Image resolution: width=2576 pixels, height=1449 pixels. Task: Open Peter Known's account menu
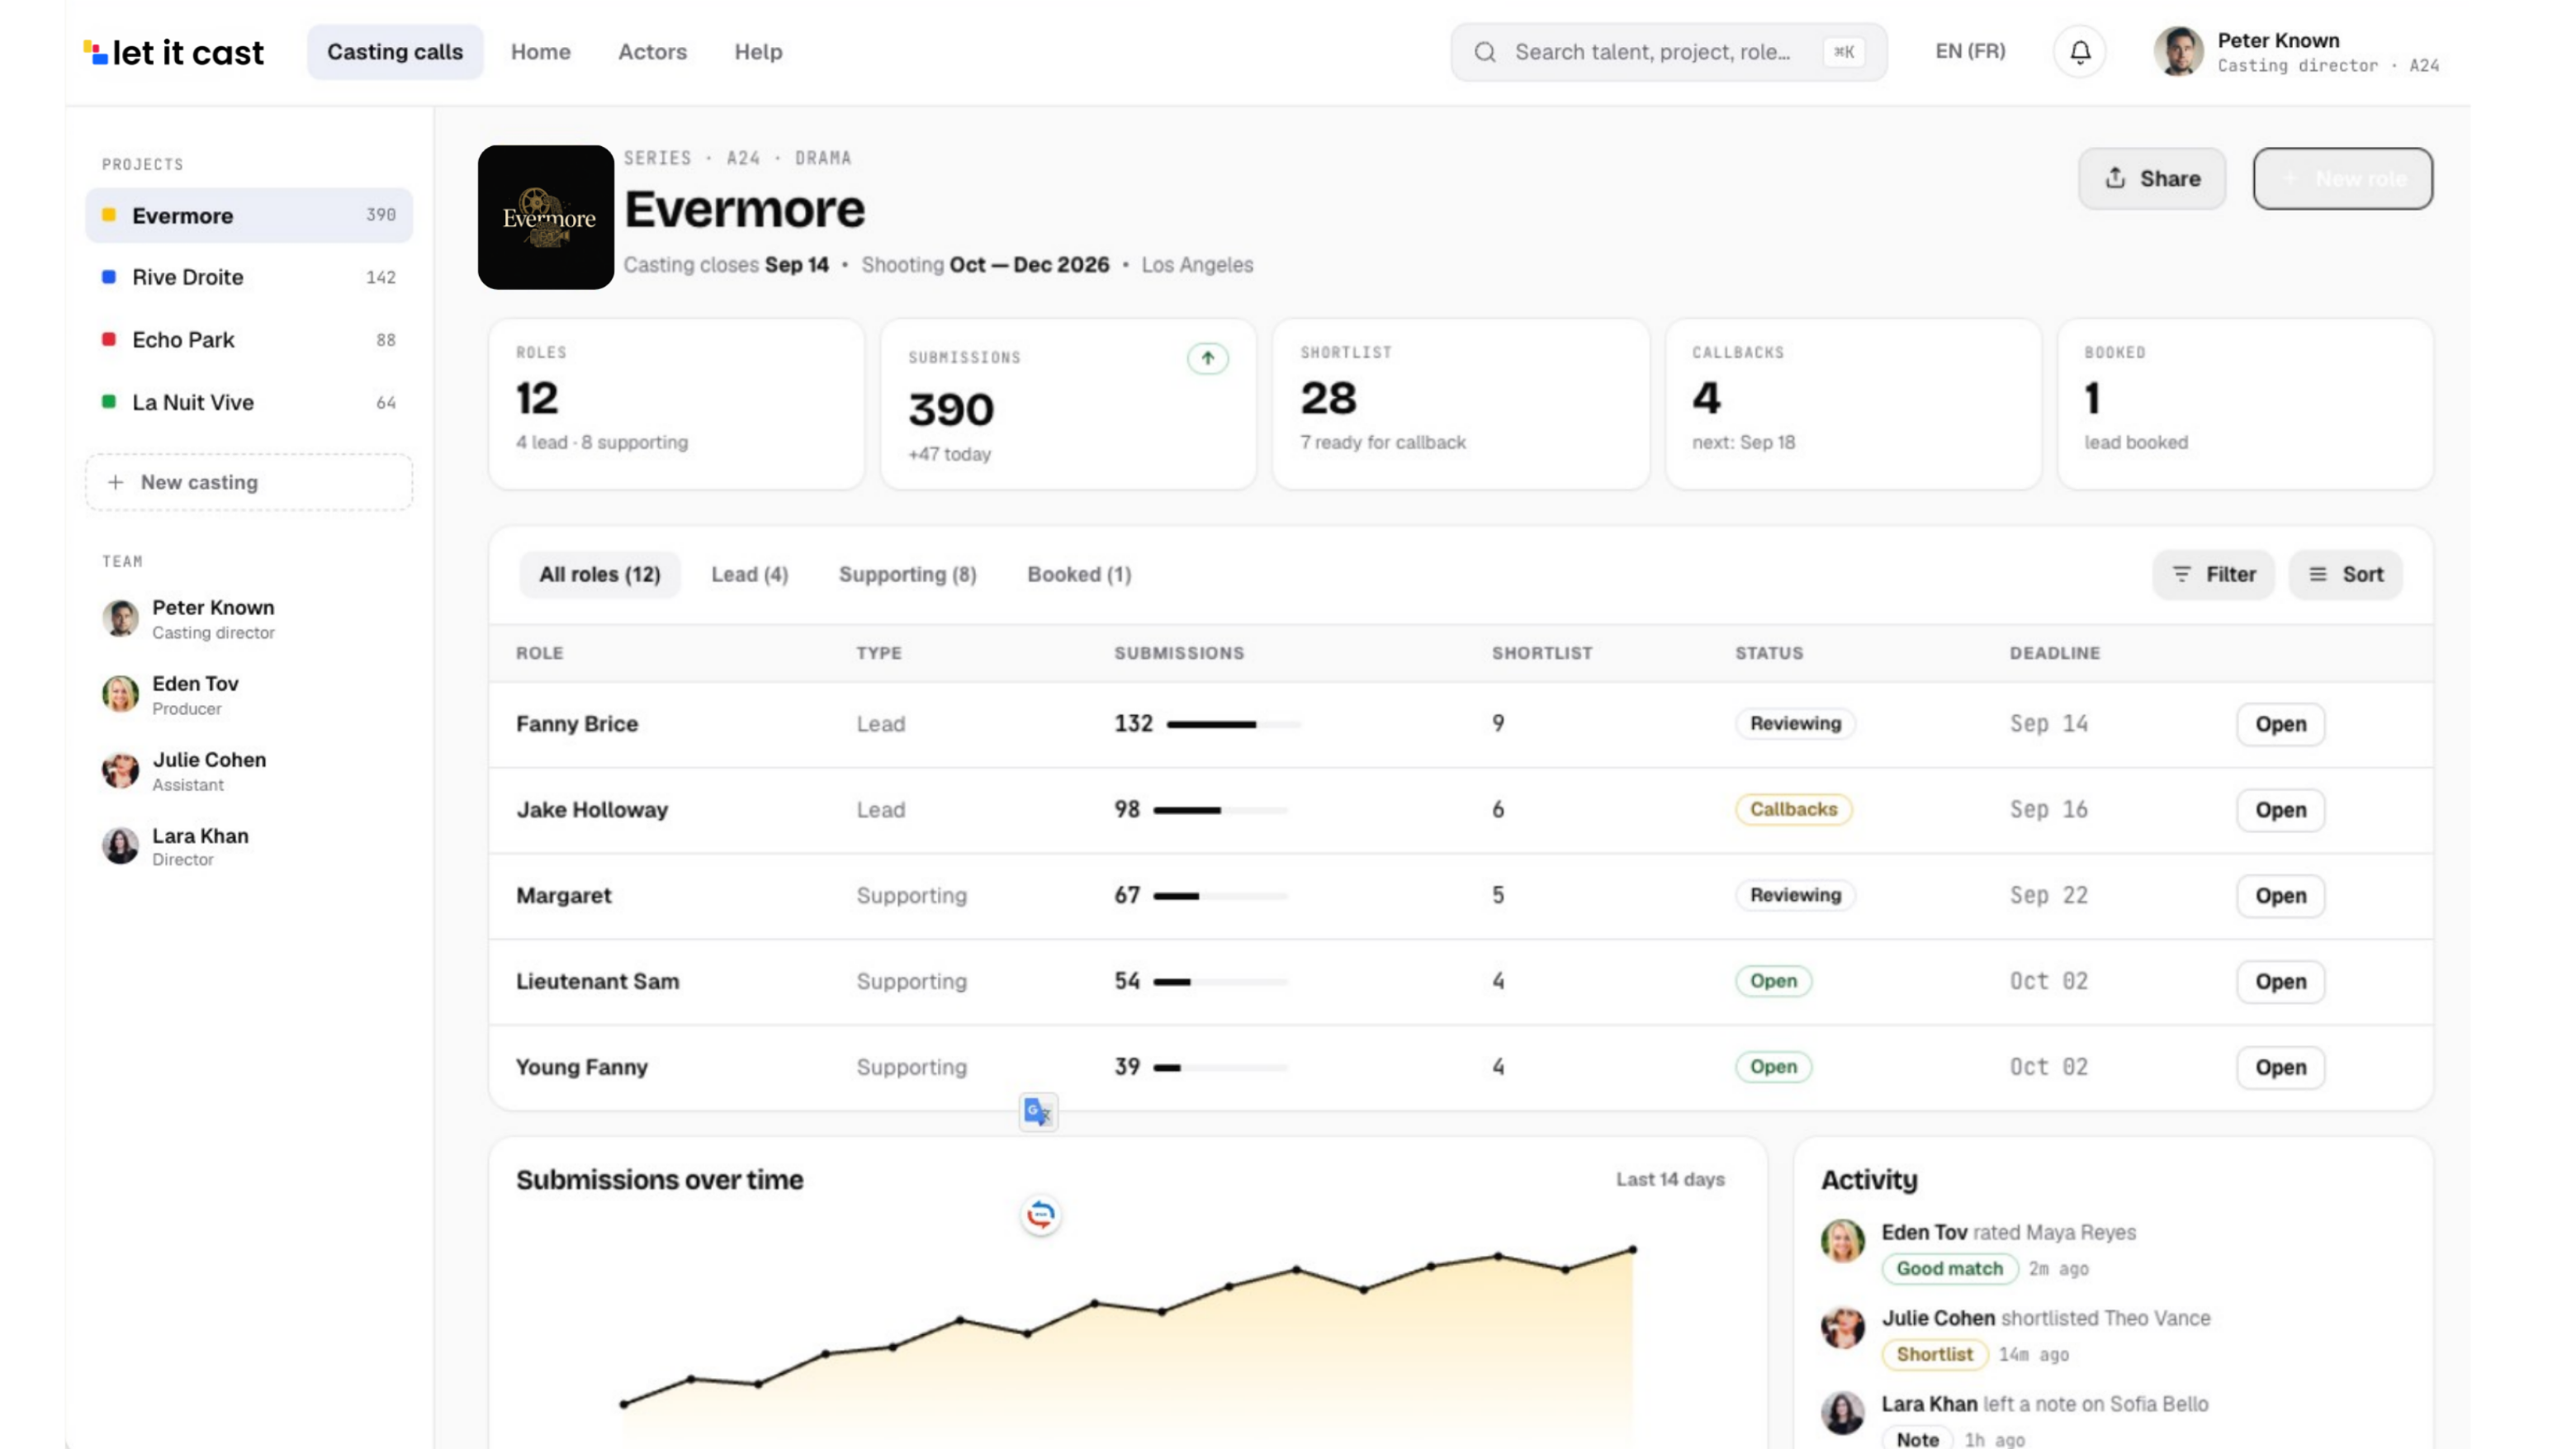click(2297, 52)
